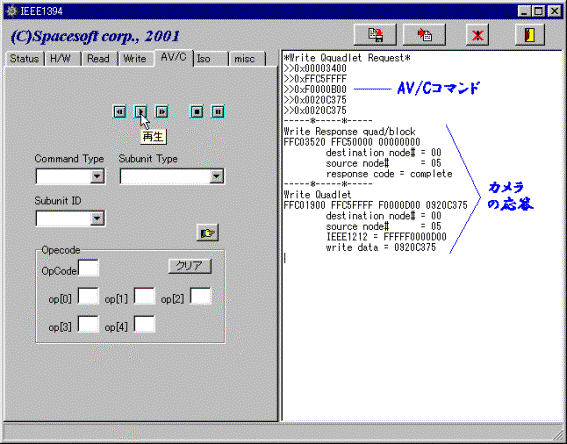Image resolution: width=567 pixels, height=444 pixels.
Task: Click the Command Type text field
Action: (63, 176)
